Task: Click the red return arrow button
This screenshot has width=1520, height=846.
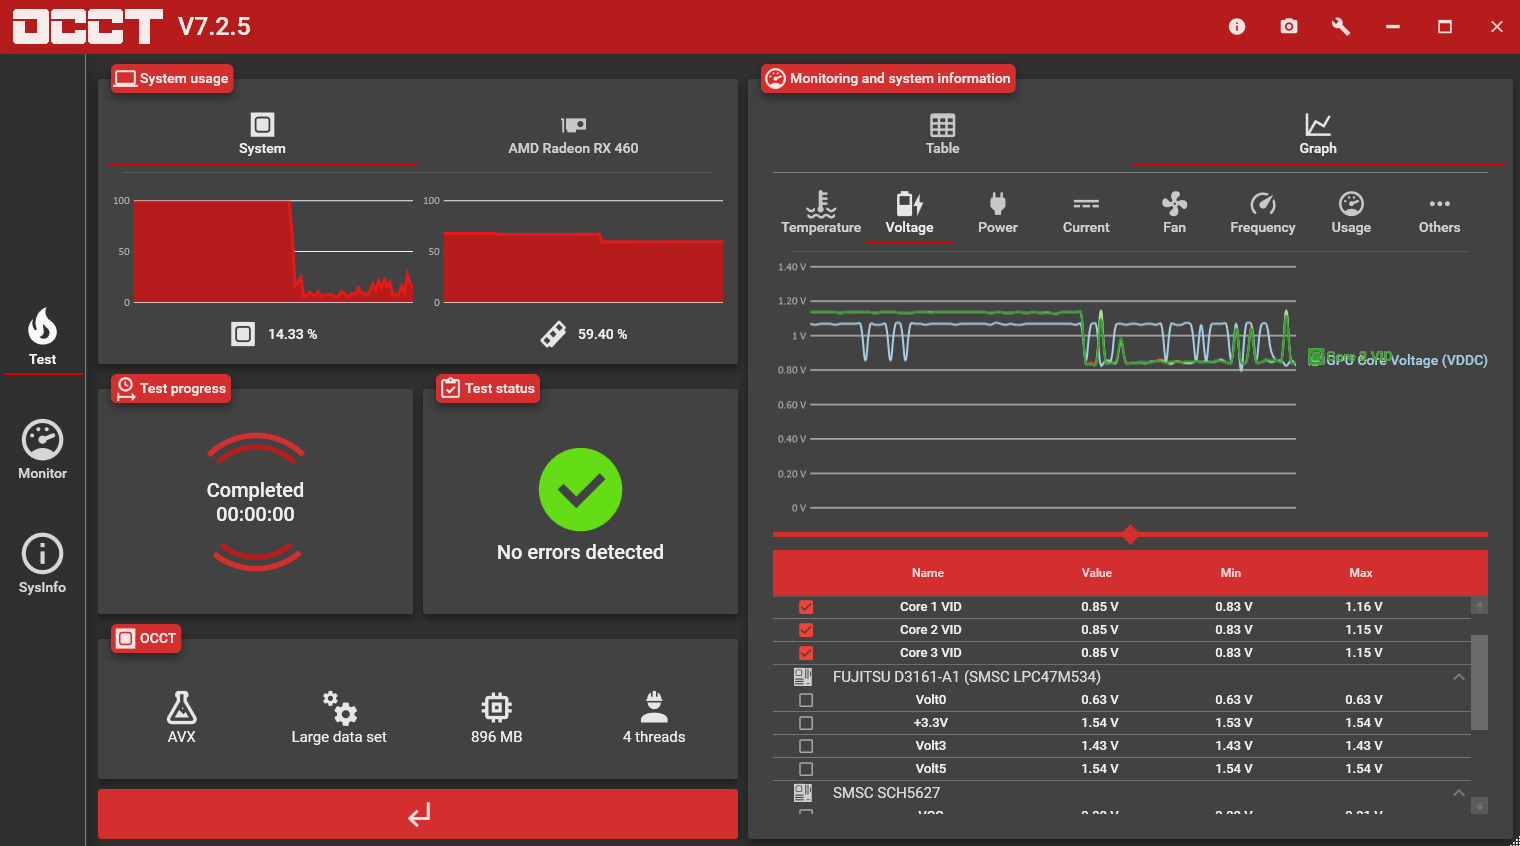Action: pyautogui.click(x=418, y=814)
